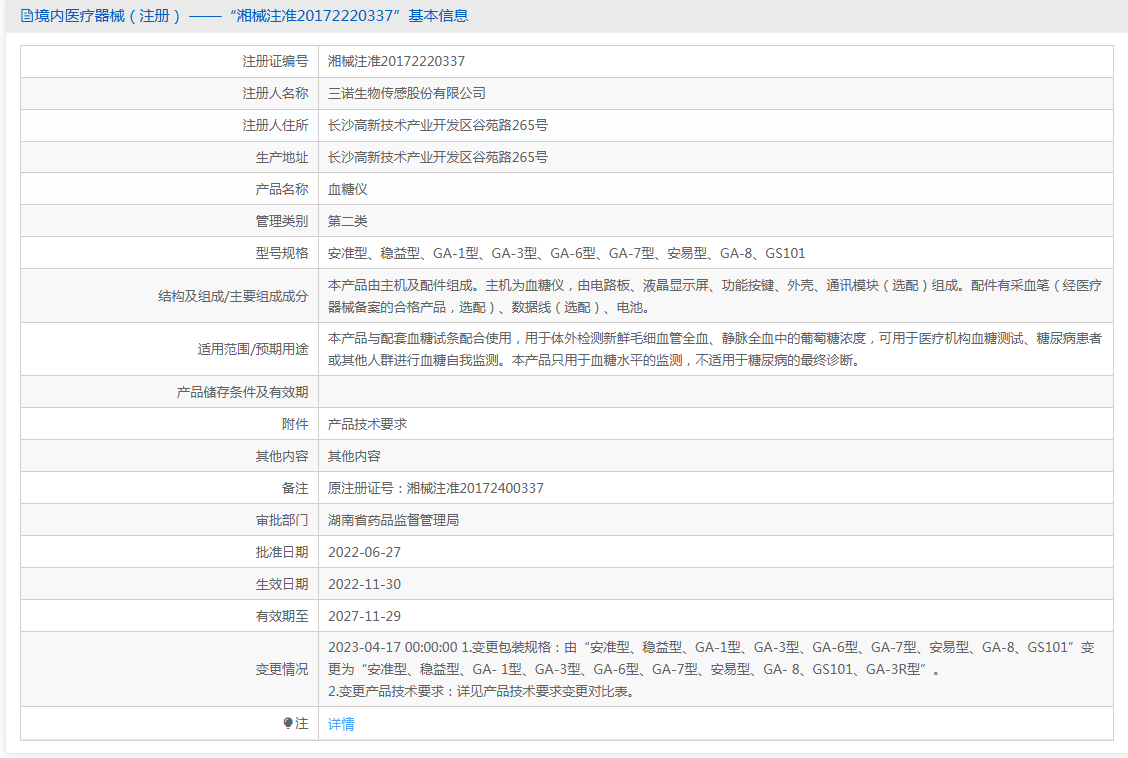Click the model specifications value starting 安准型
Image resolution: width=1128 pixels, height=758 pixels.
567,253
